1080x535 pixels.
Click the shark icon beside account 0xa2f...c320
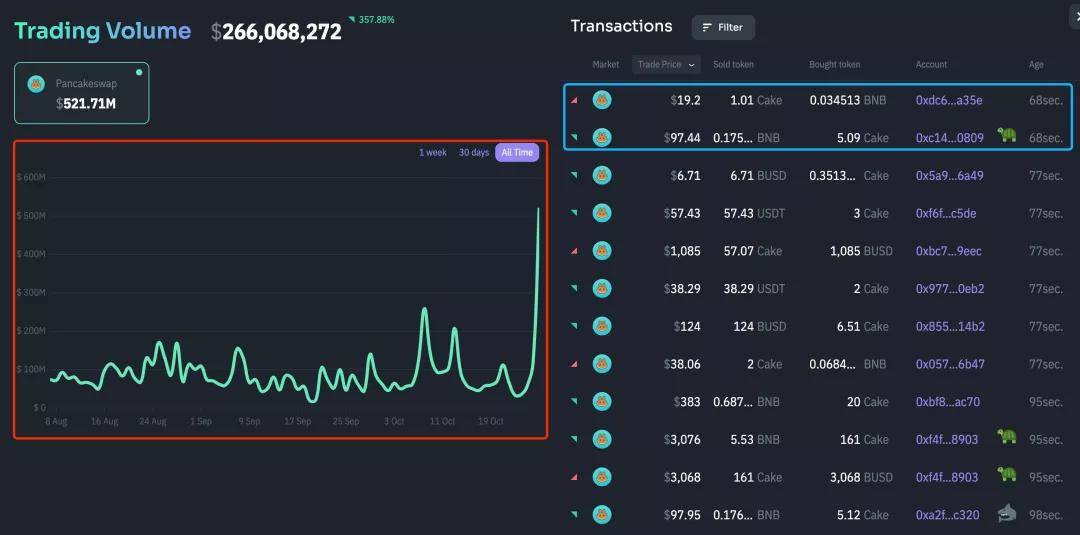coord(1007,515)
